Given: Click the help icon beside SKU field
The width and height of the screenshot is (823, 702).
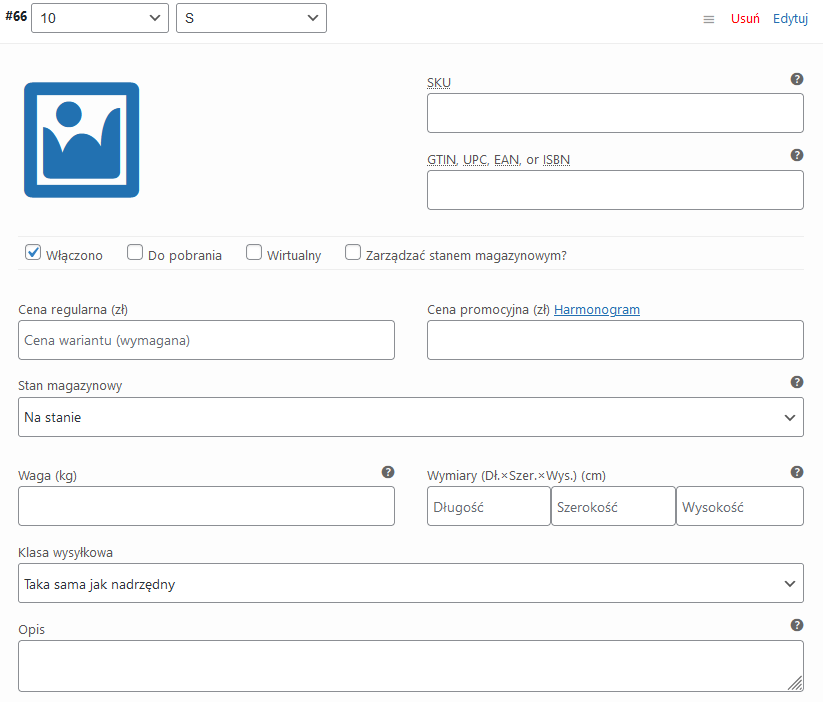Looking at the screenshot, I should (797, 78).
